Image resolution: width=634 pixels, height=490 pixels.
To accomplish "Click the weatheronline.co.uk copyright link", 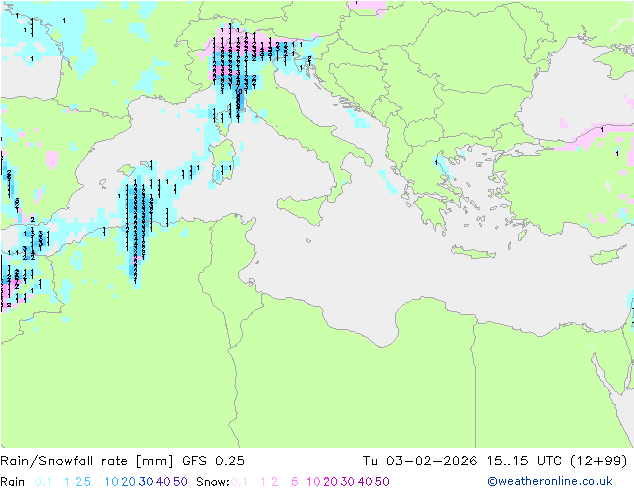I will (x=550, y=481).
